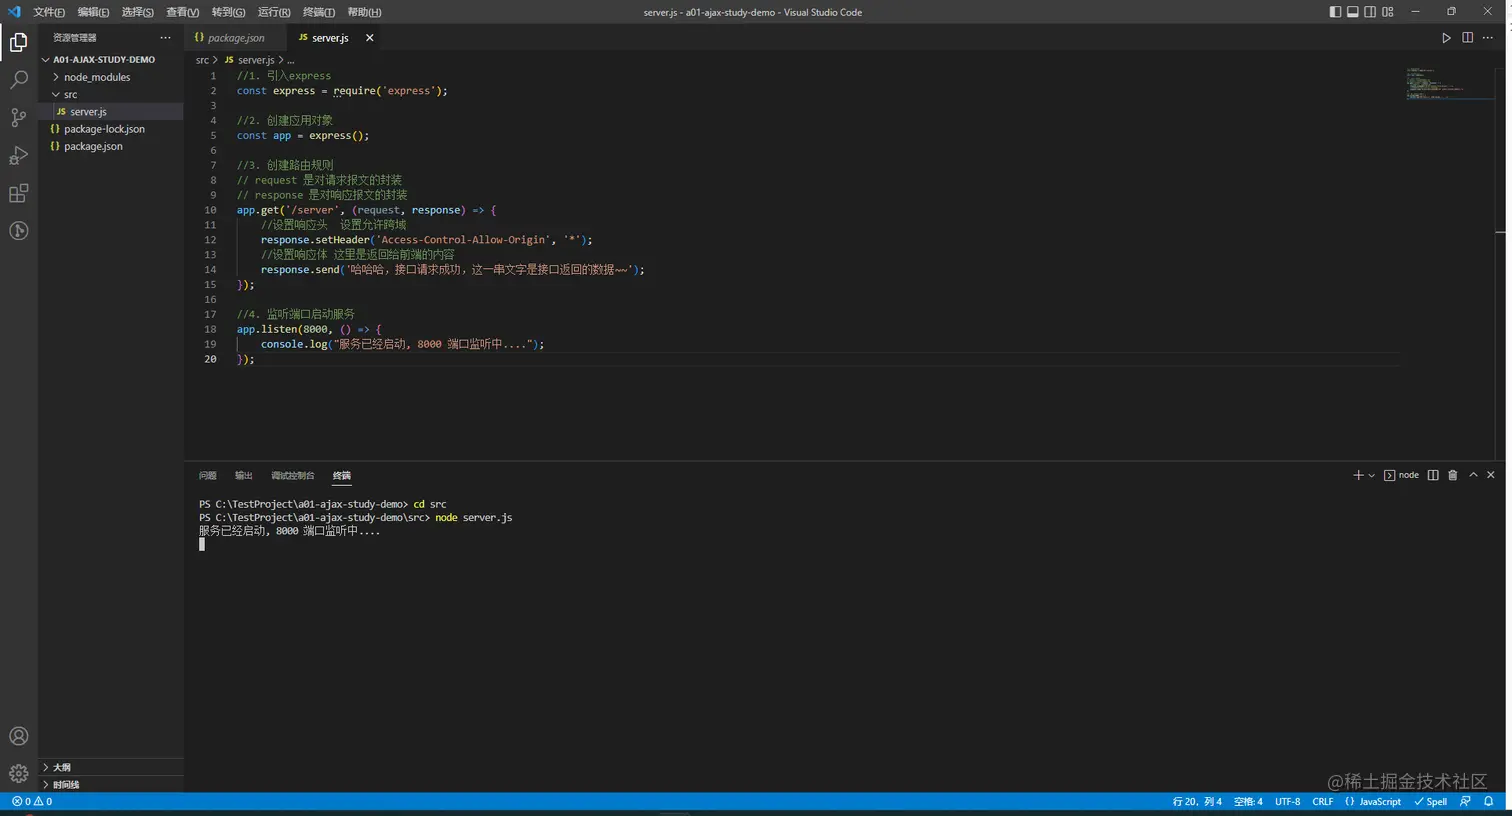Add a new terminal with plus icon
The height and width of the screenshot is (816, 1512).
[x=1358, y=475]
